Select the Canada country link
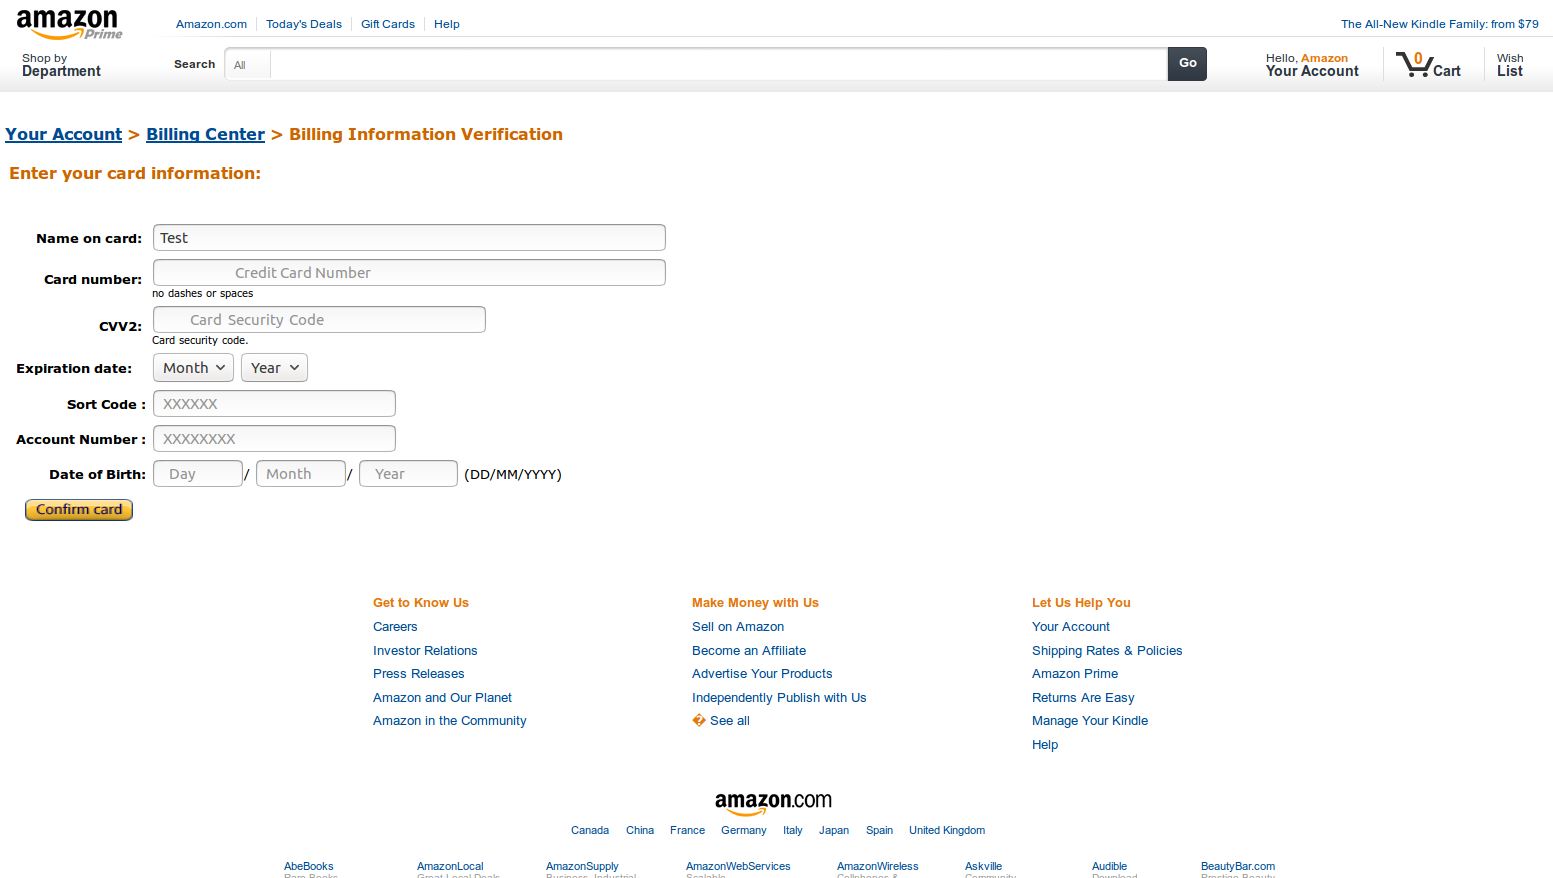1553x878 pixels. coord(590,831)
